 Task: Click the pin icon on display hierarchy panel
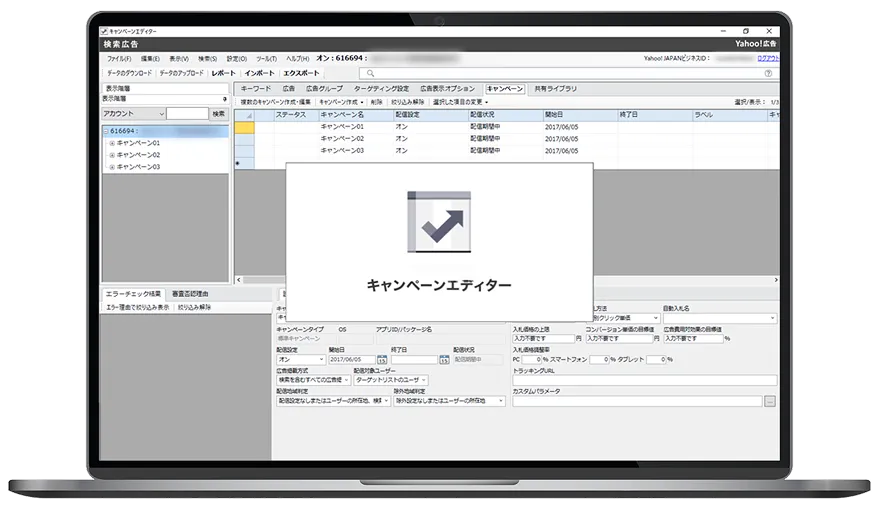[224, 89]
